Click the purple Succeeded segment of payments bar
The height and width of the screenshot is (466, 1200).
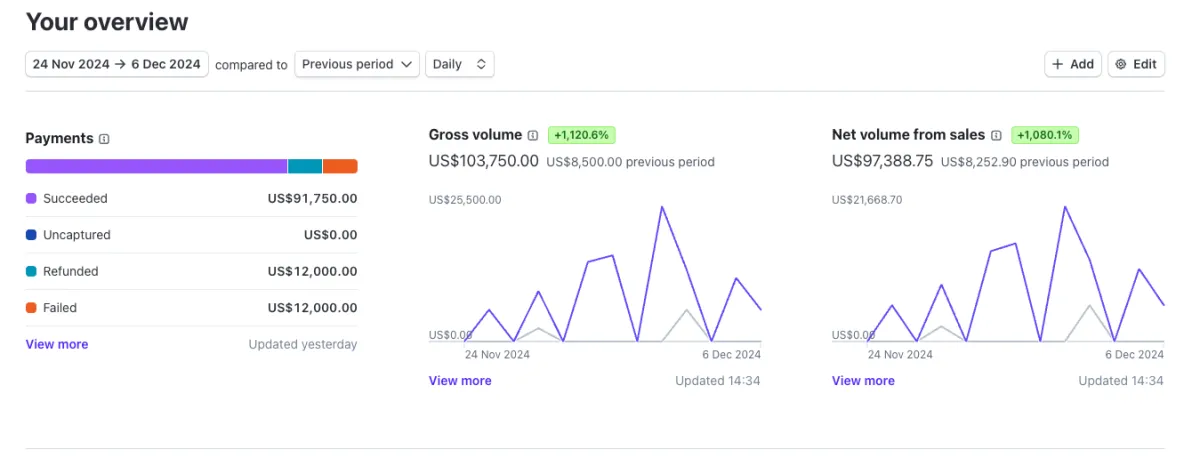pyautogui.click(x=156, y=166)
